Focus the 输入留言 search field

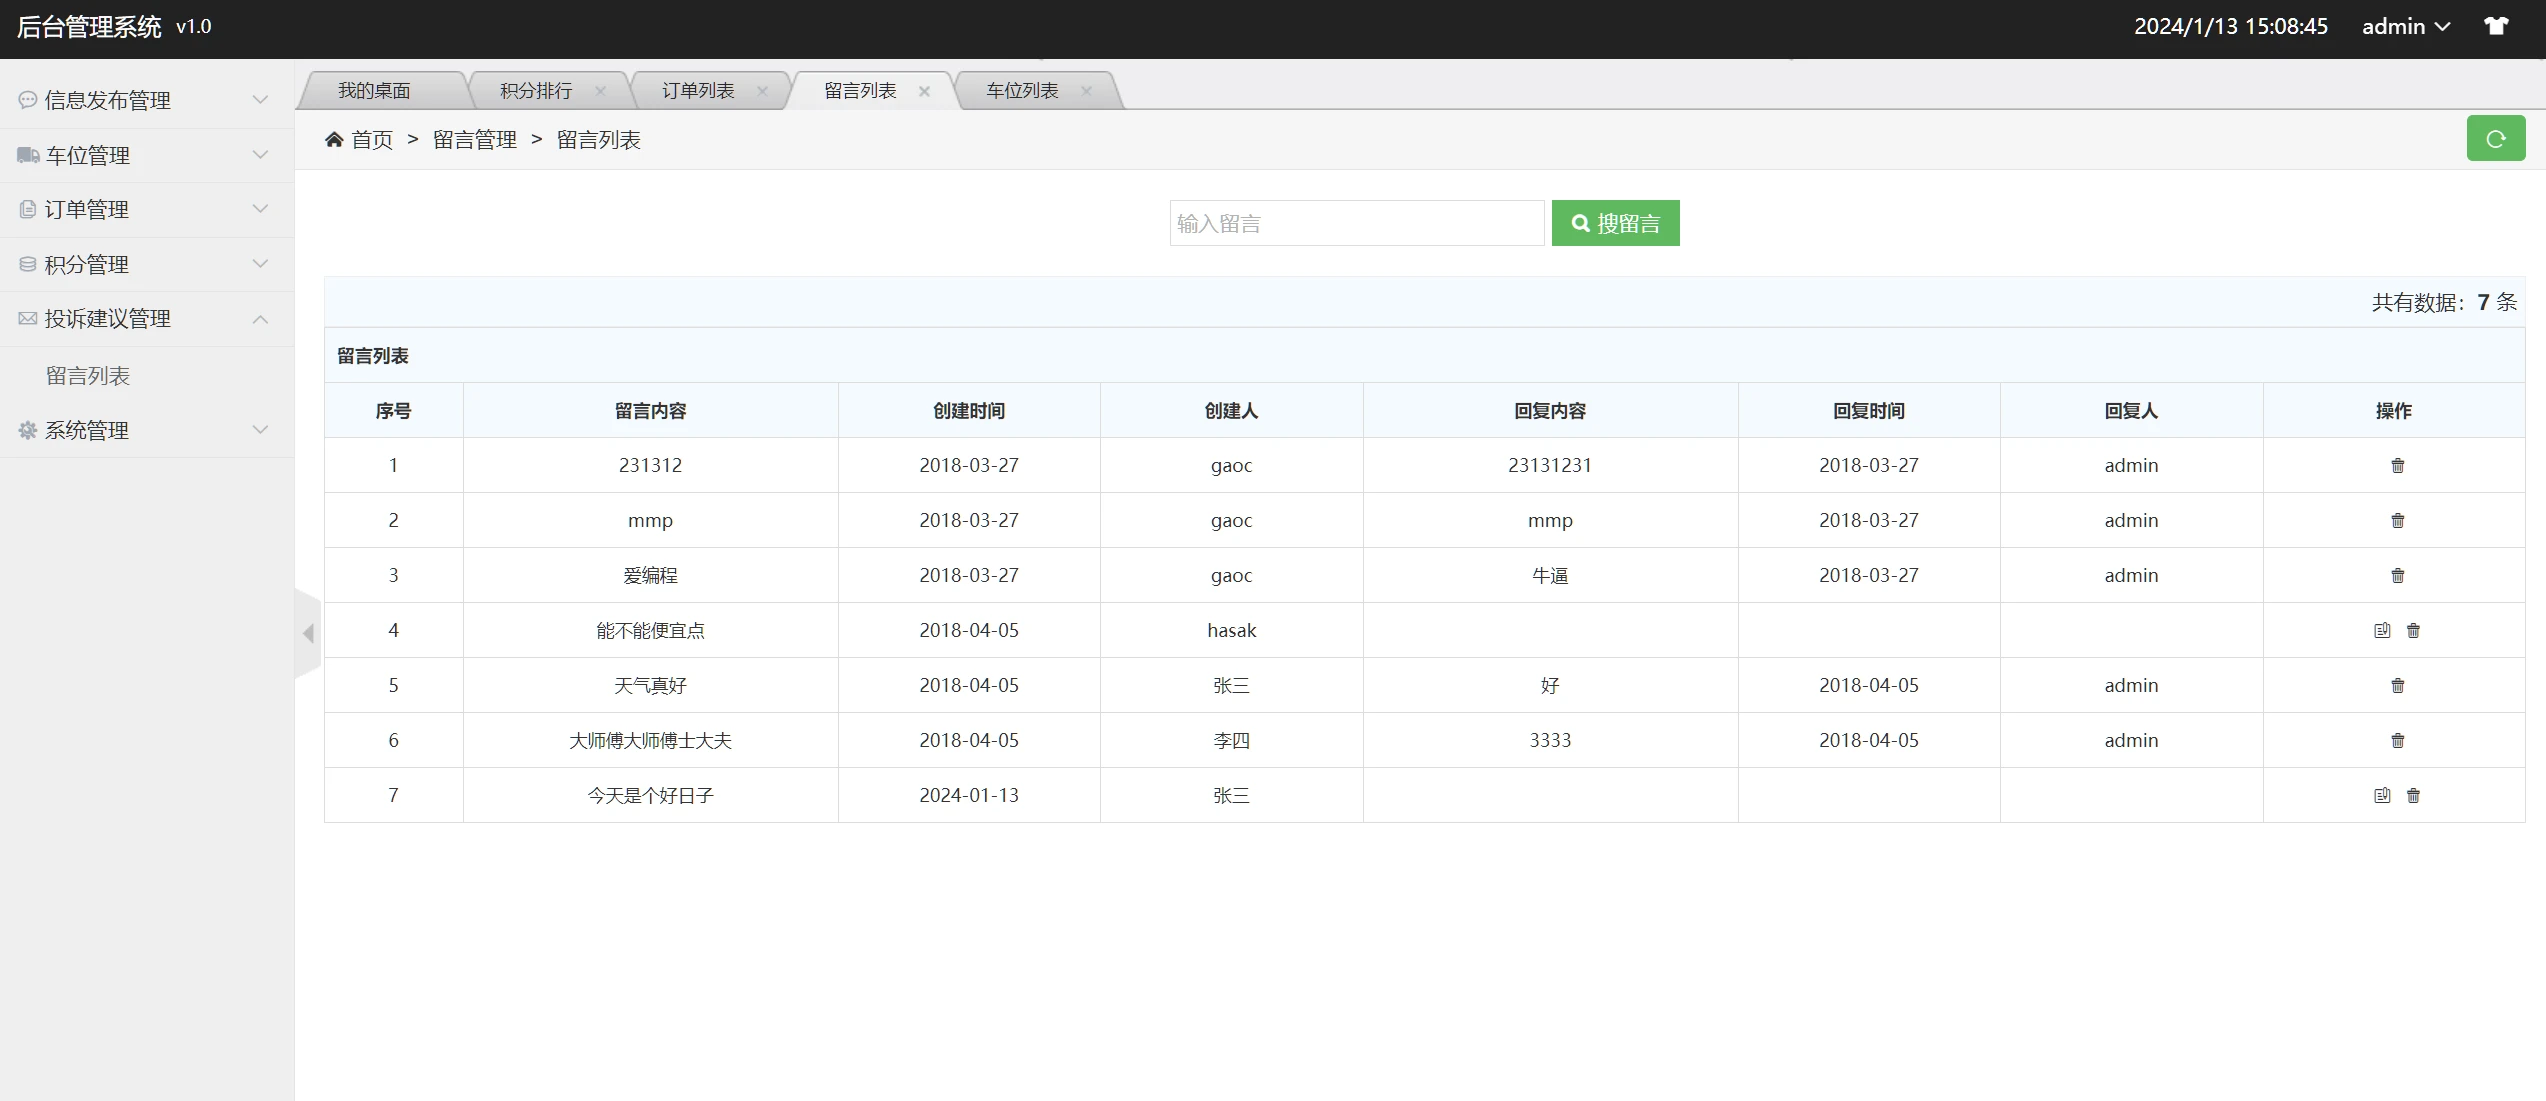click(1357, 223)
